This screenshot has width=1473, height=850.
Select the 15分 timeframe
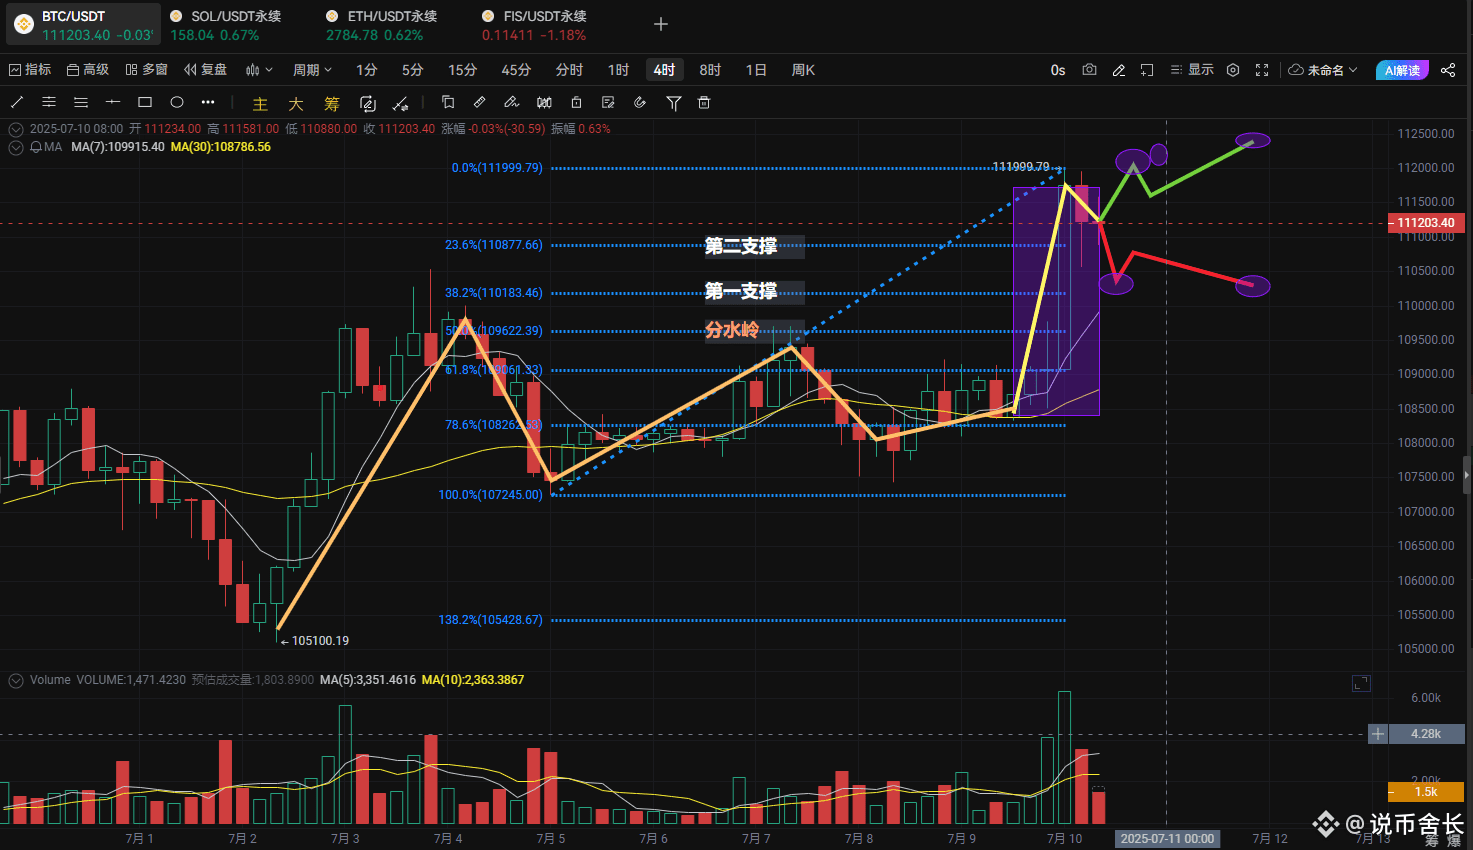[462, 70]
